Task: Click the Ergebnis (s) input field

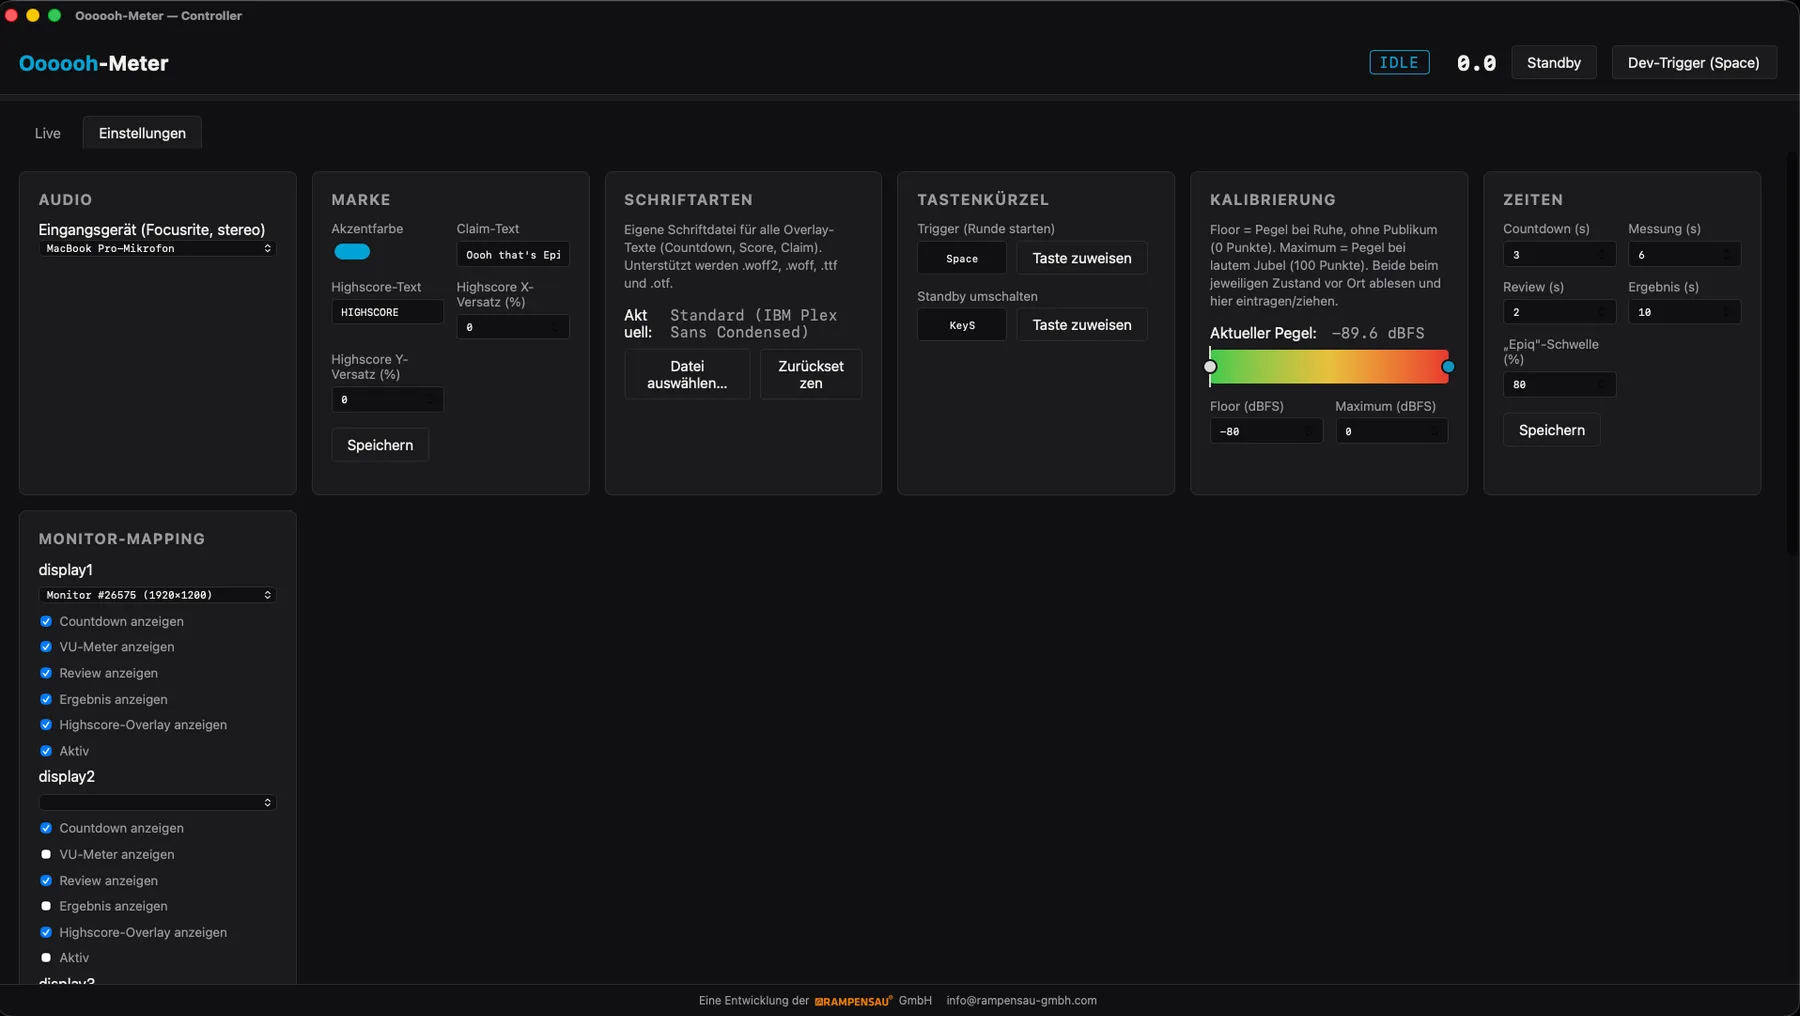Action: (1684, 312)
